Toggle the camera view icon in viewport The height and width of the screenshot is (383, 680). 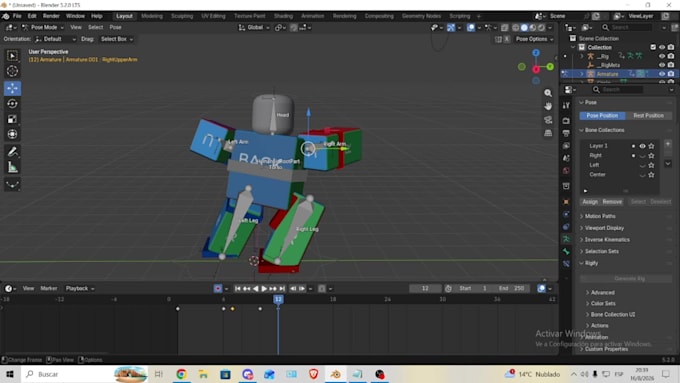[548, 120]
